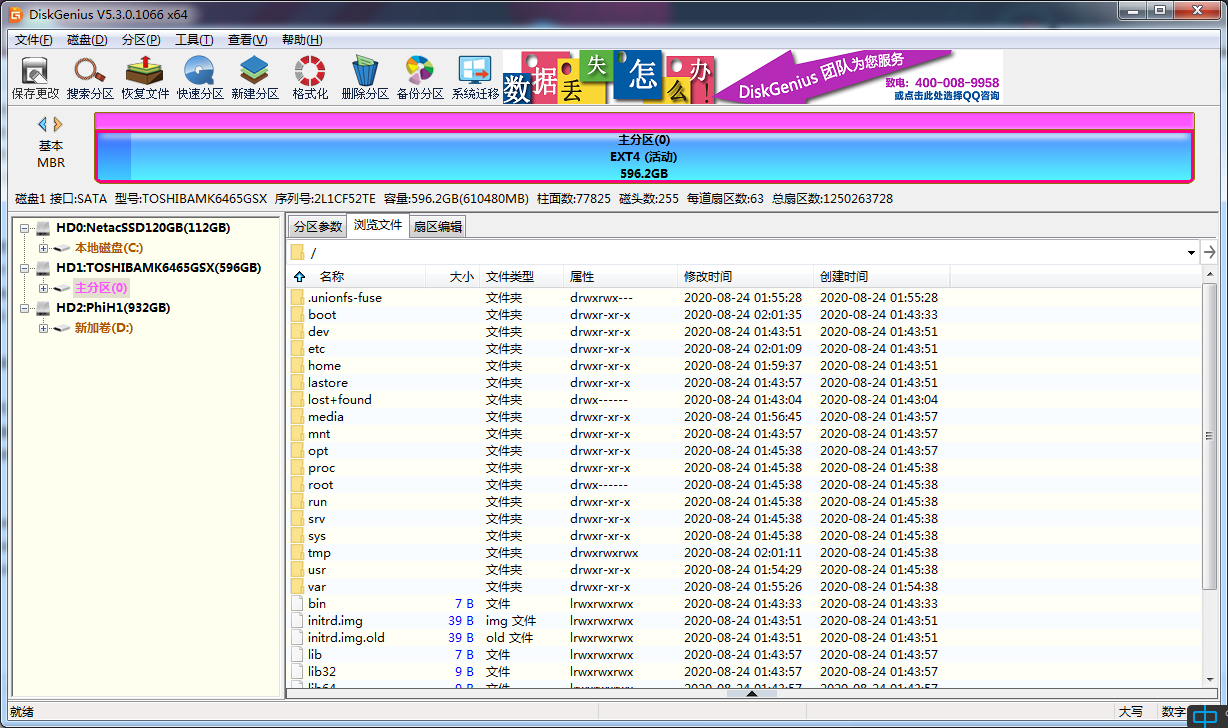Expand the 本地磁盘(C:) tree node
1228x728 pixels.
[43, 248]
